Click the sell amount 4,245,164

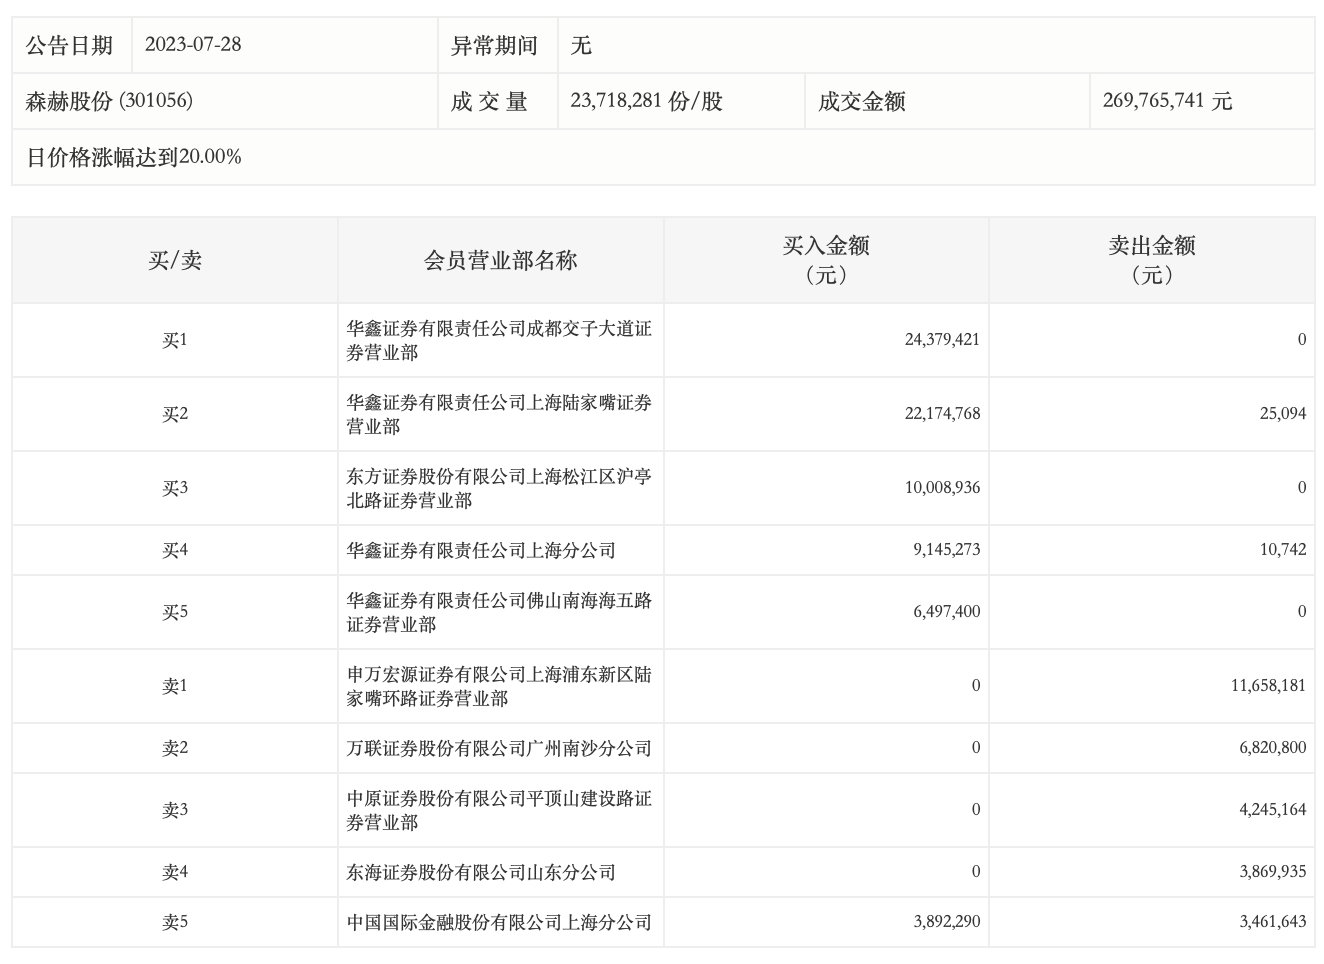point(1272,810)
